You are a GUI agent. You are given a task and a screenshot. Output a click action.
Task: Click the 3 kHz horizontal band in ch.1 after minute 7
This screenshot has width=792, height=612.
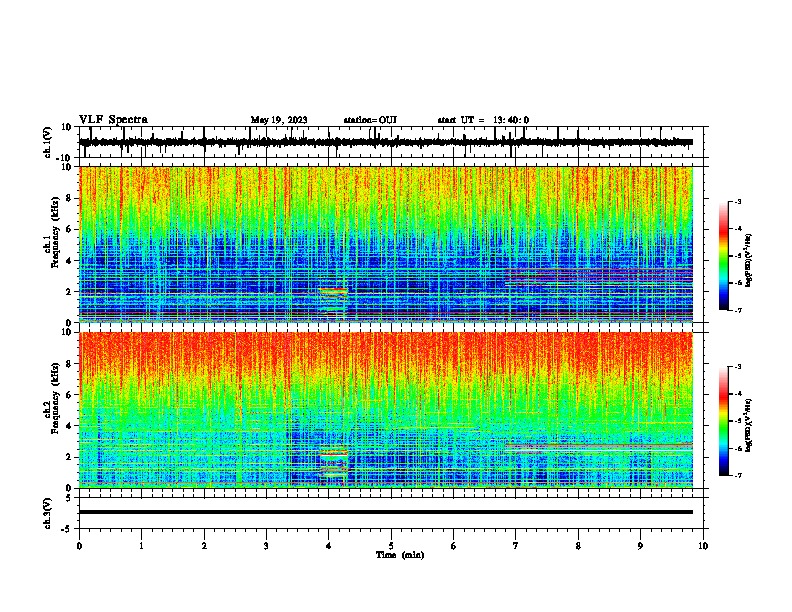[x=599, y=276]
